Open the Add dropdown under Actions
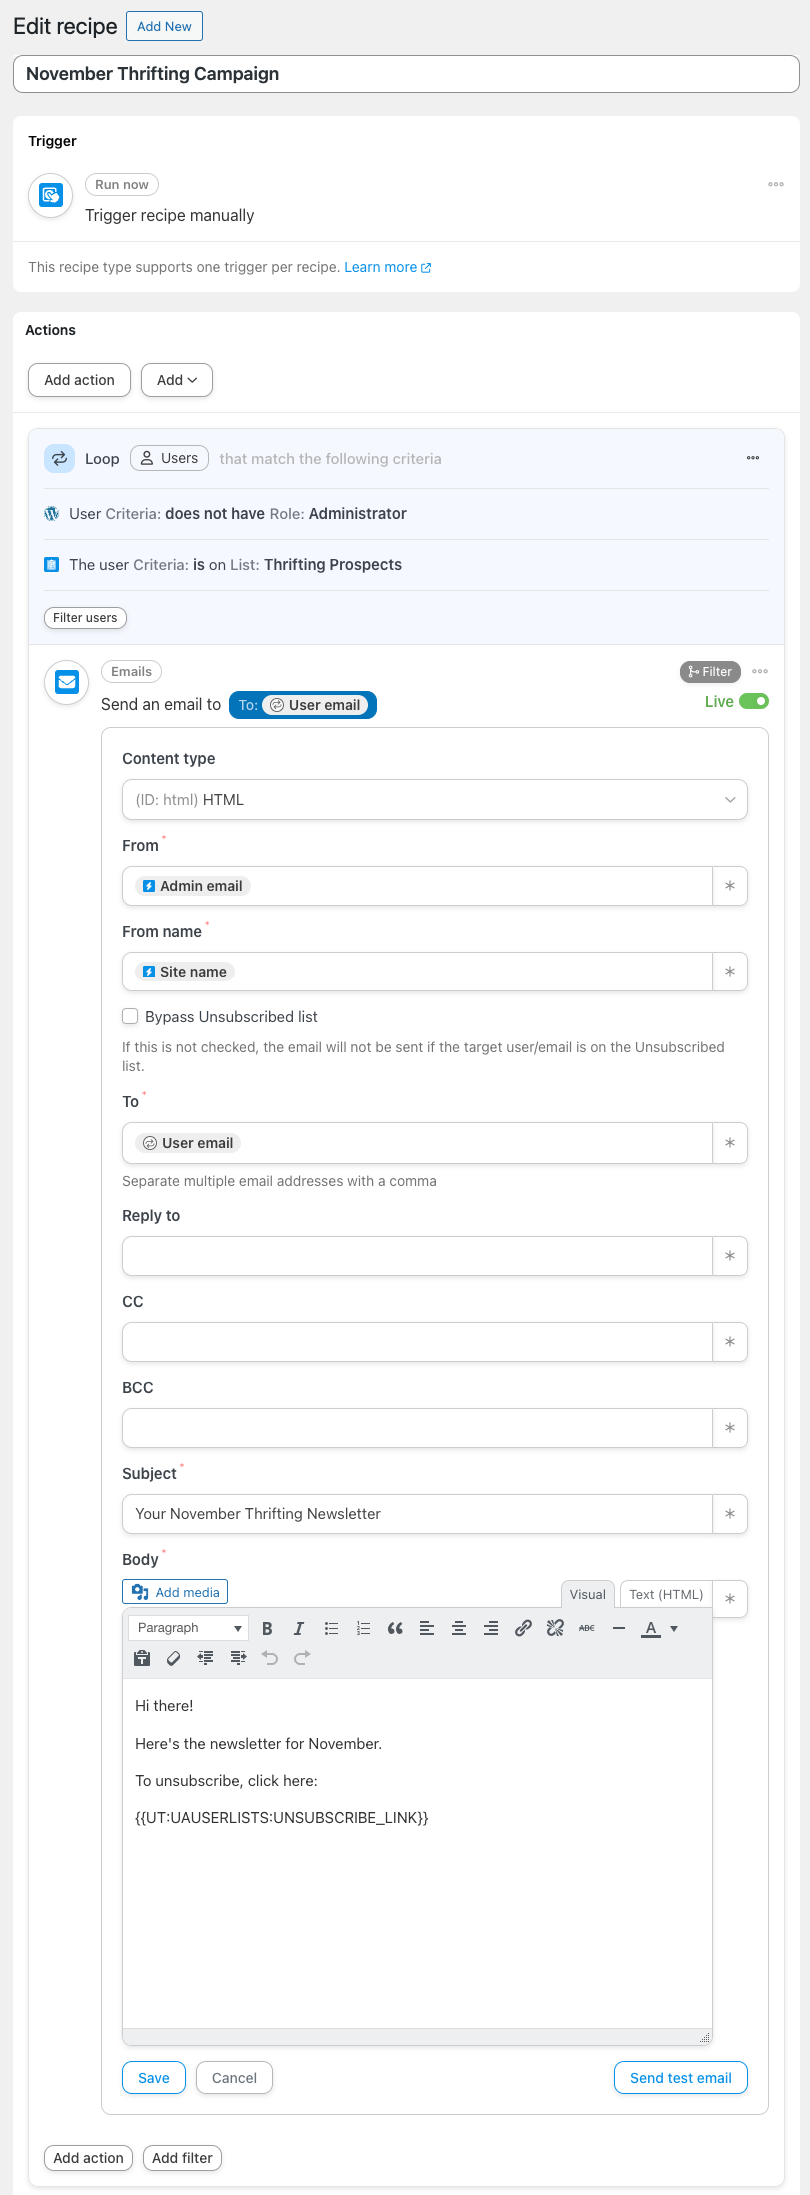Screen dimensions: 810x2195 tap(177, 380)
